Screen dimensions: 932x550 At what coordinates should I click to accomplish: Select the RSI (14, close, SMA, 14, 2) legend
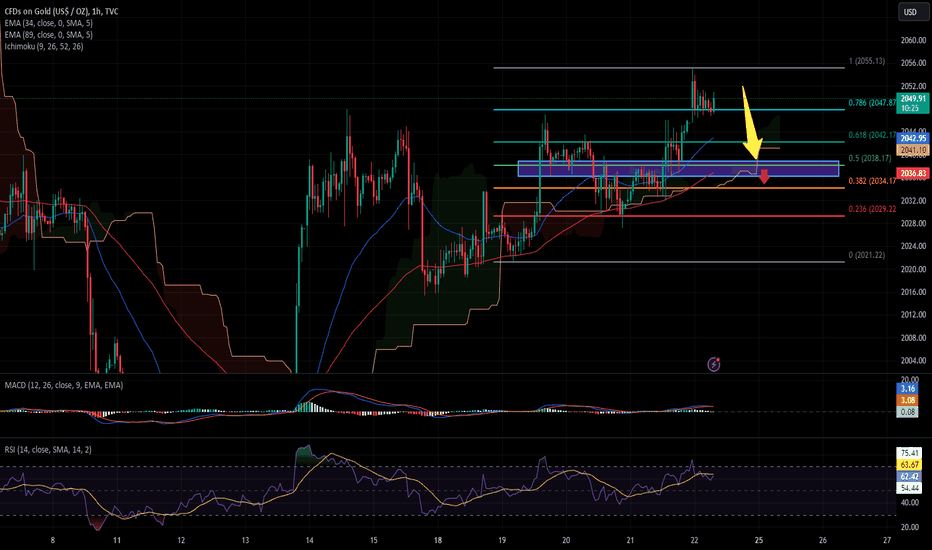tap(48, 450)
